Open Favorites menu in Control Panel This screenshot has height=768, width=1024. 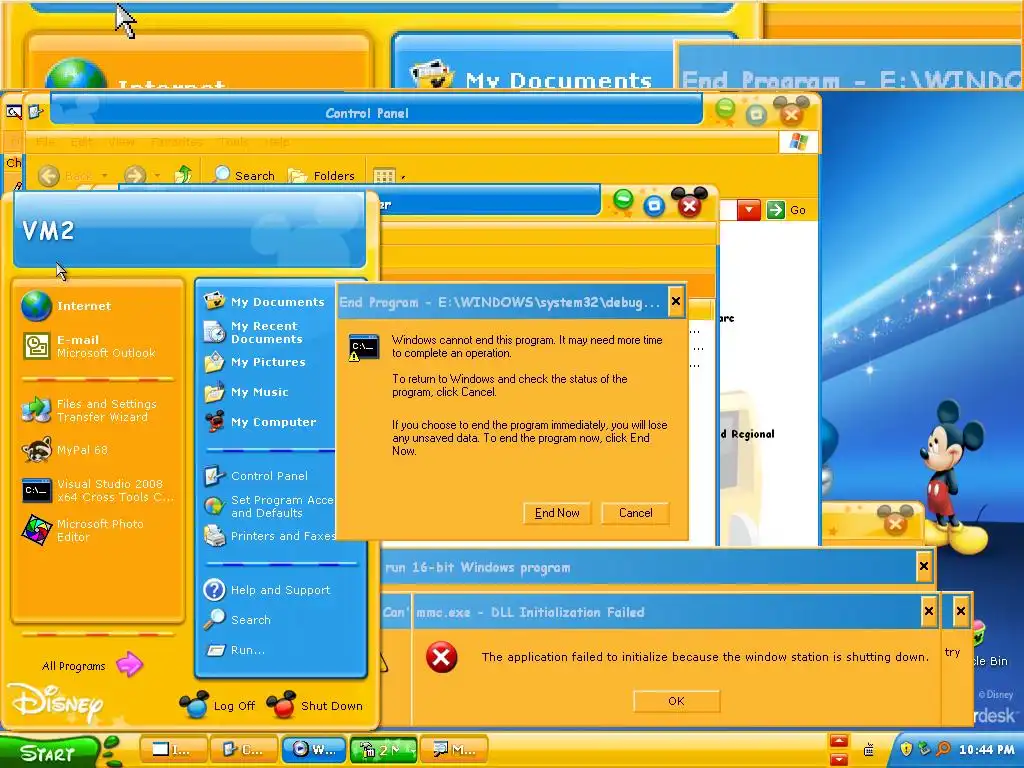[176, 142]
